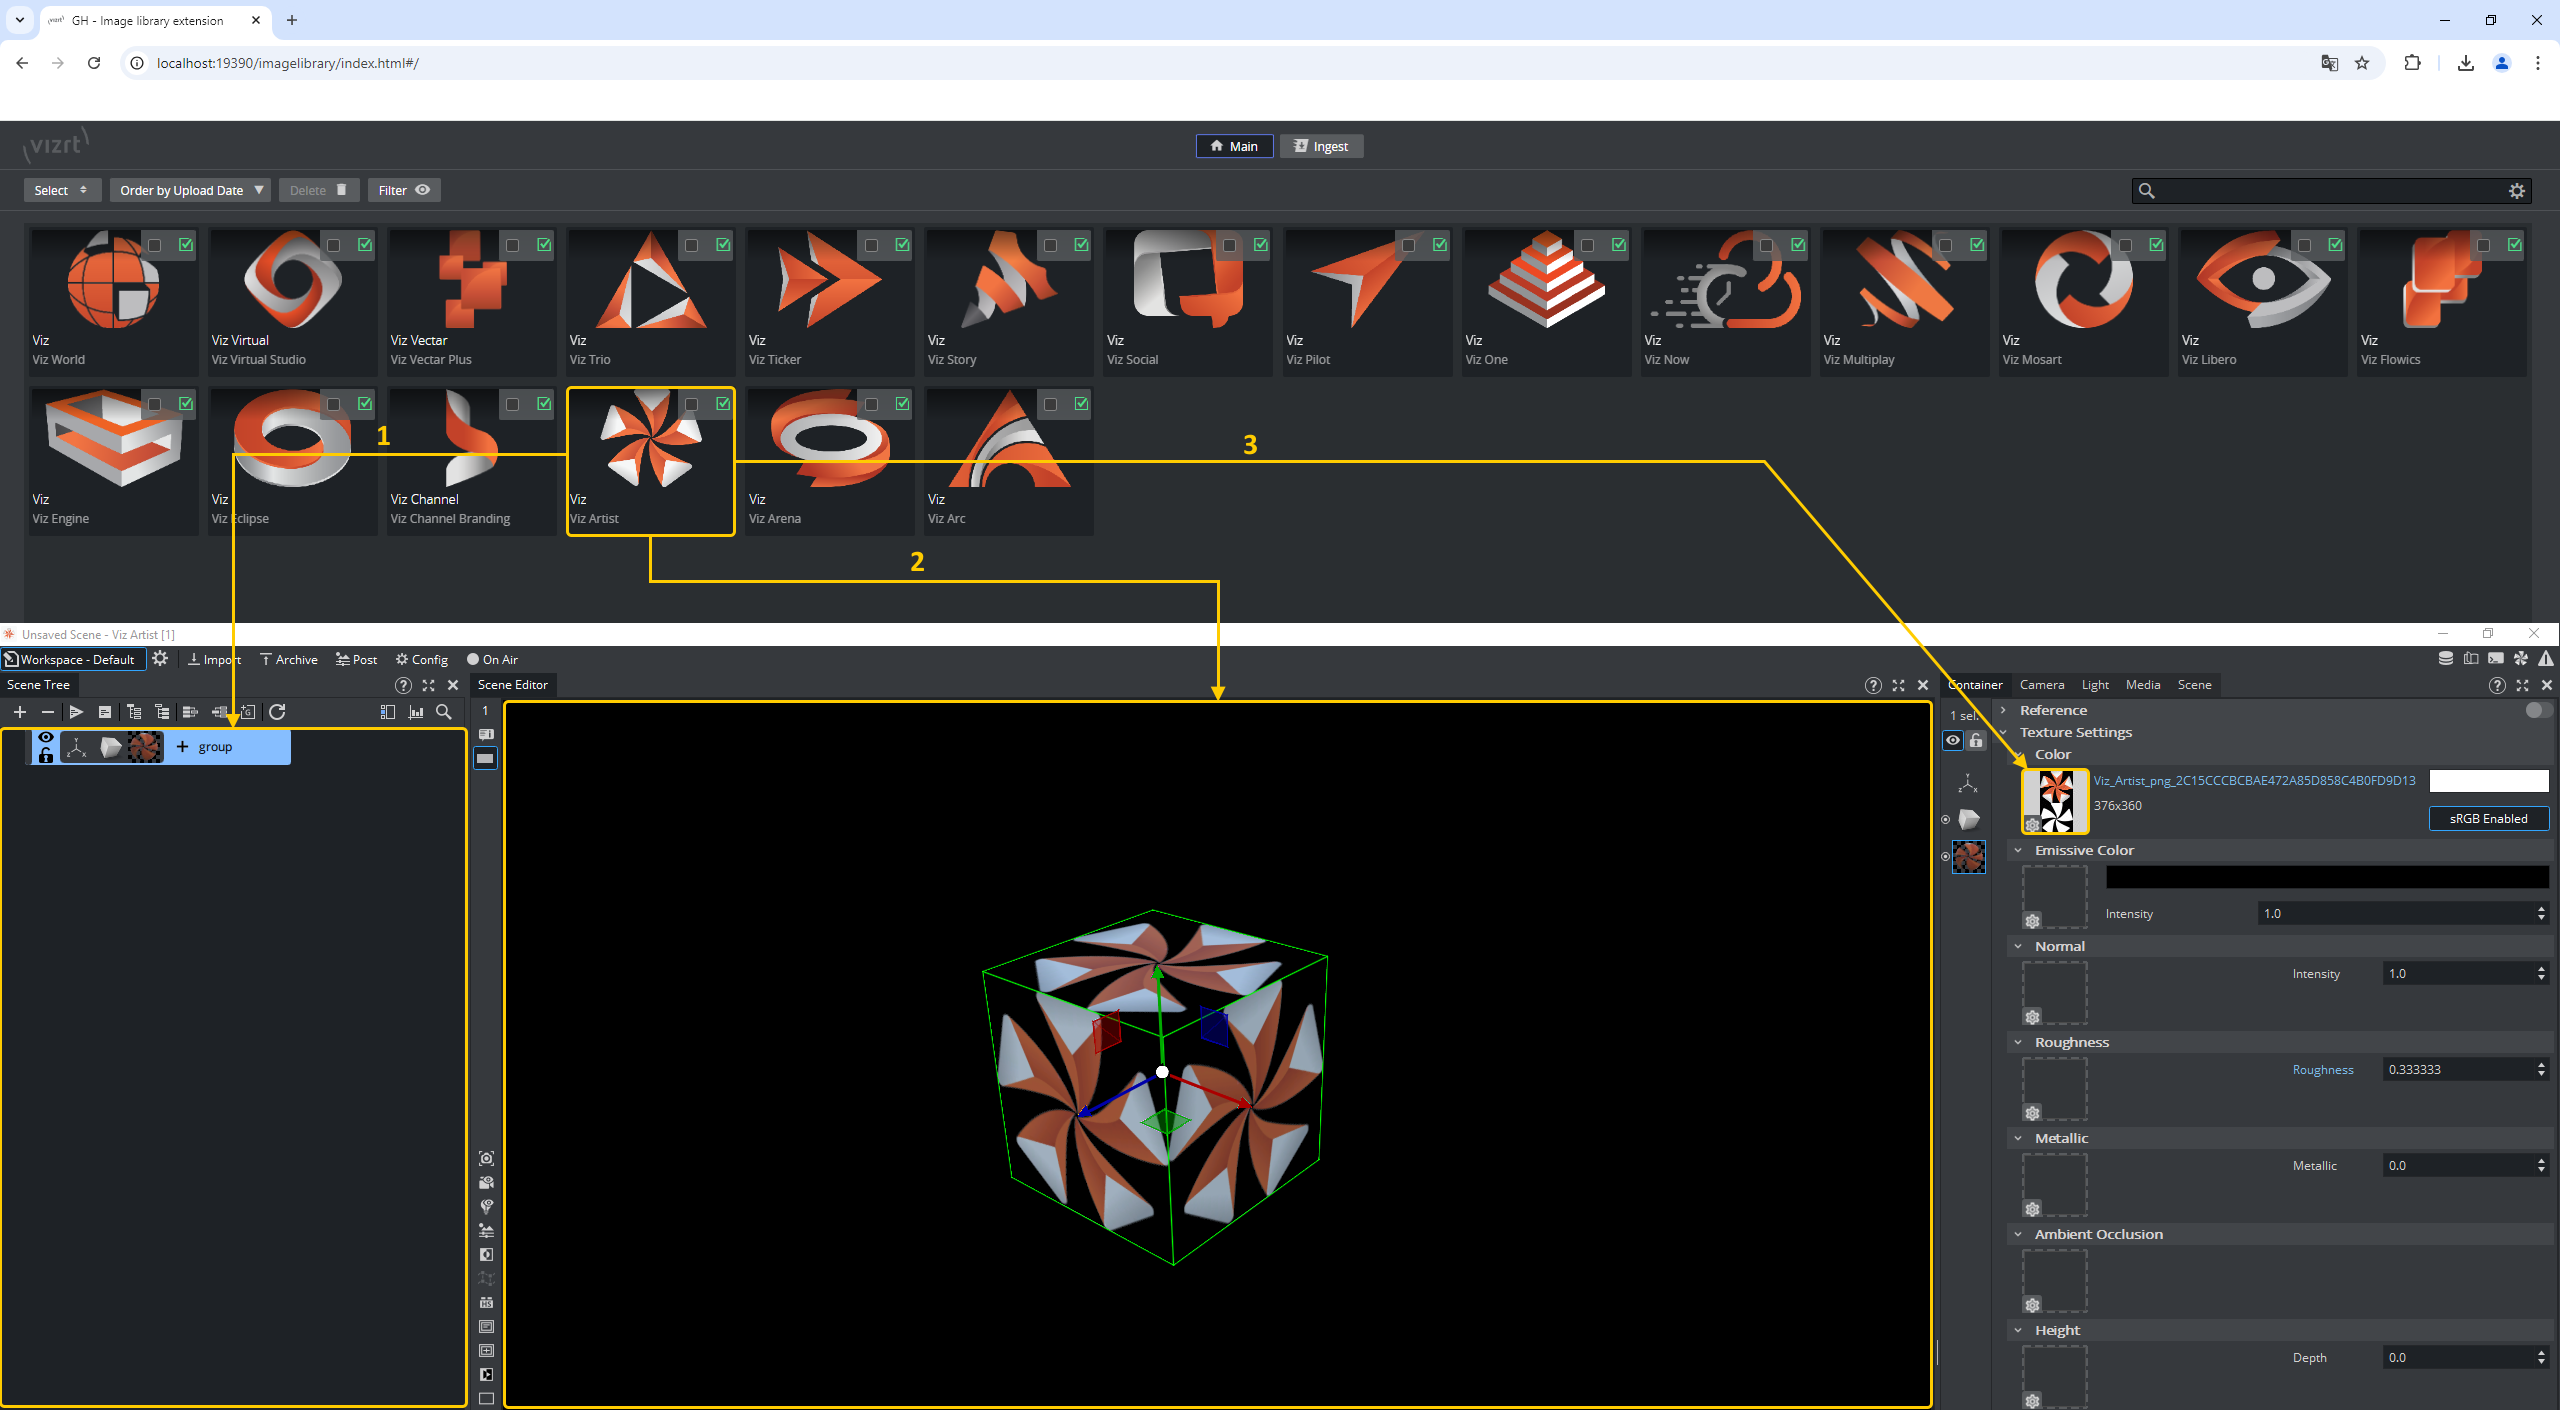Viewport: 2560px width, 1418px height.
Task: Open the Order by Upload Date dropdown
Action: 190,191
